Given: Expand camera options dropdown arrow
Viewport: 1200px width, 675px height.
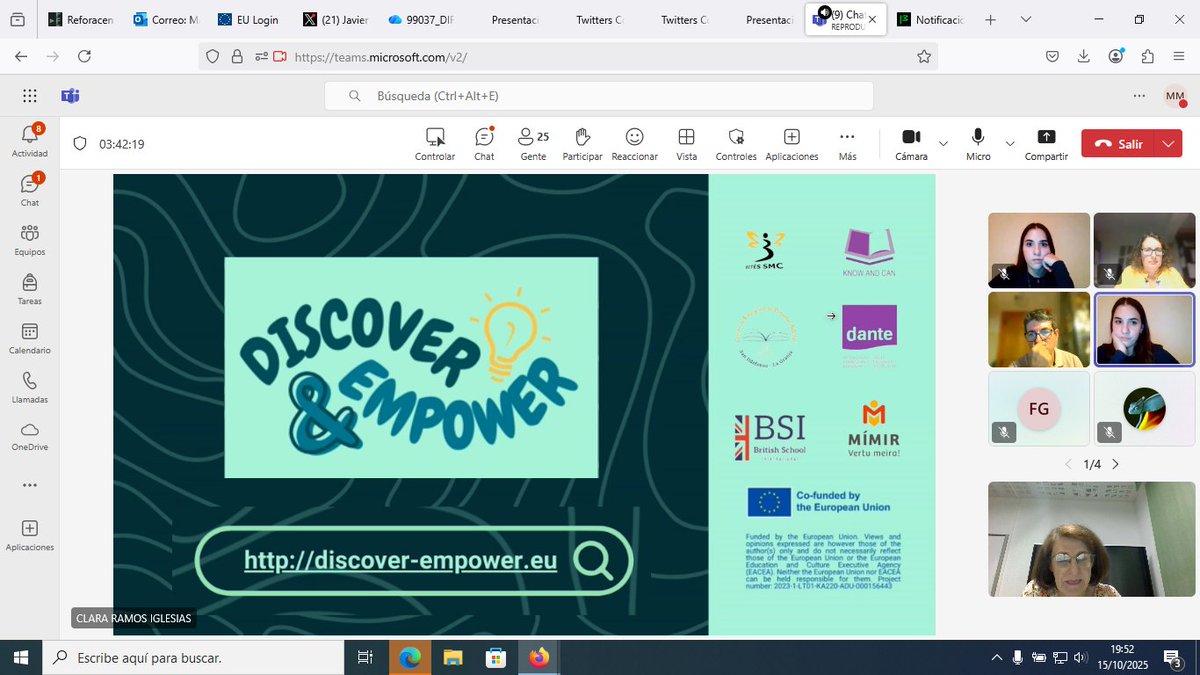Looking at the screenshot, I should 943,143.
